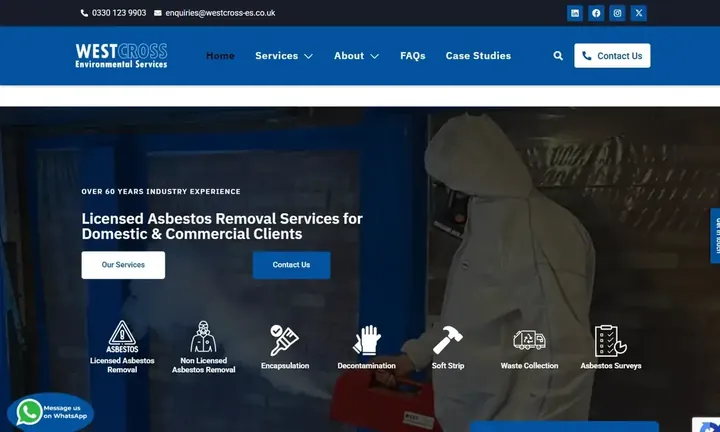
Task: Click the Our Services hero button
Action: click(123, 265)
